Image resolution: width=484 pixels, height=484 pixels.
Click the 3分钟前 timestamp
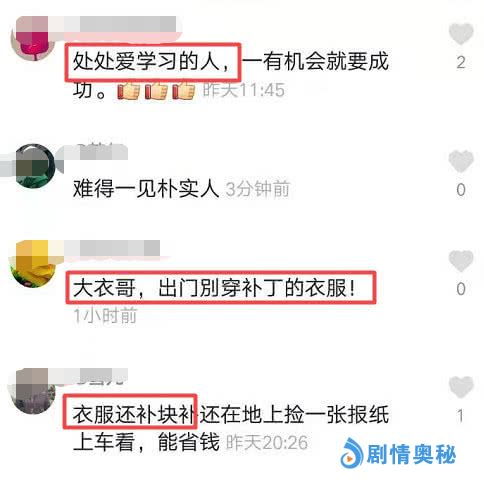point(258,189)
